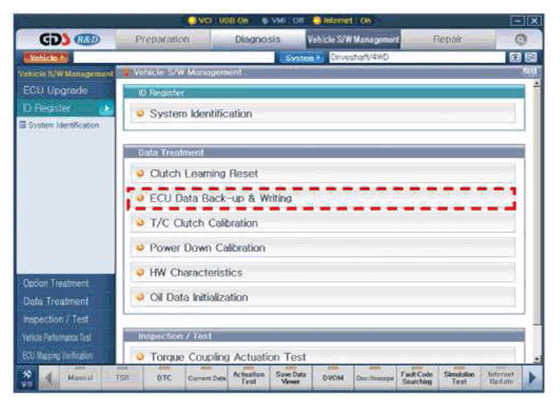Screen dimensions: 560x407
Task: Click the vertical scrollbar of main panel
Action: 536,221
